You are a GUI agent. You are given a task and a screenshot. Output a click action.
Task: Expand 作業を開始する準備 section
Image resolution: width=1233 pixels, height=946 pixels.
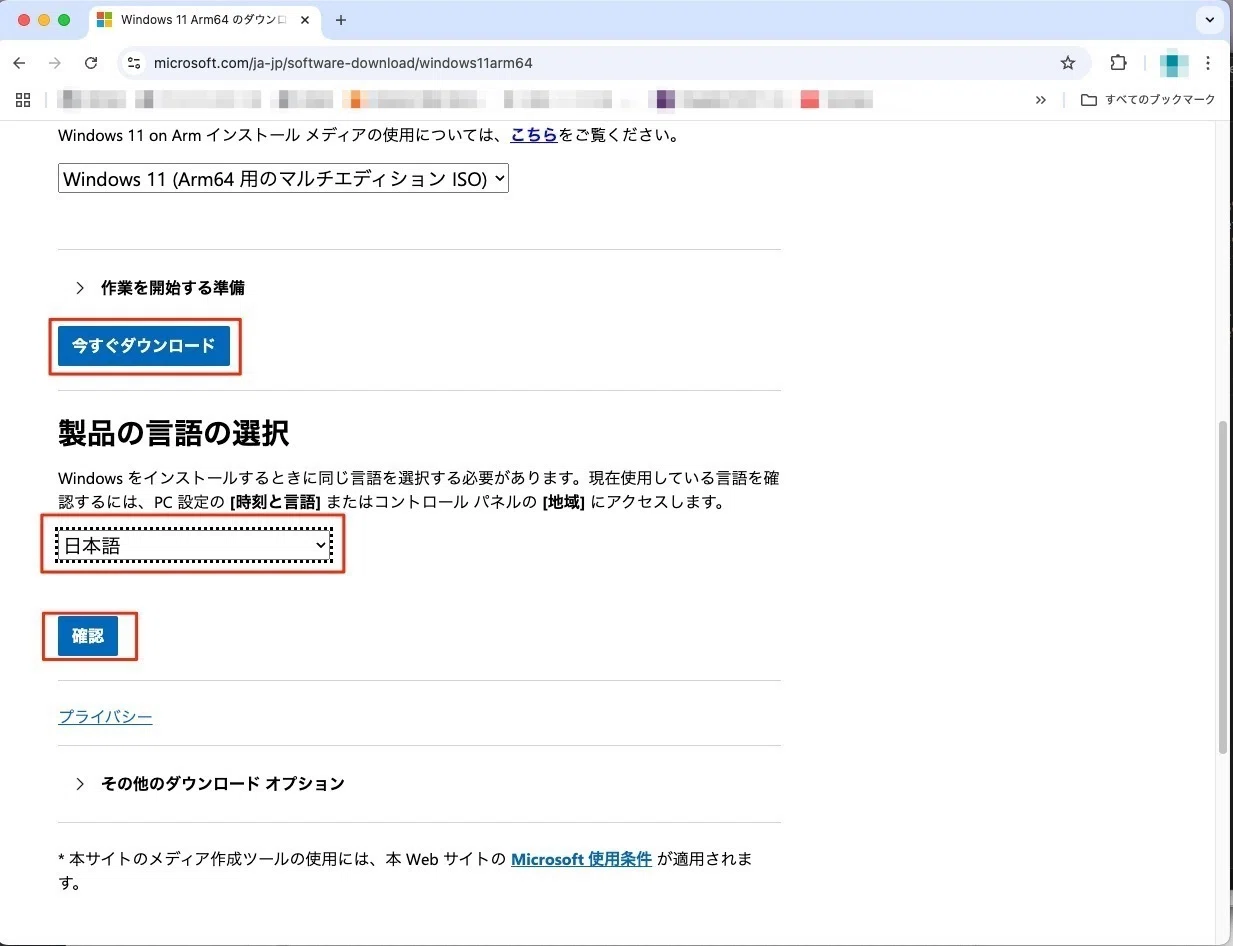click(160, 288)
